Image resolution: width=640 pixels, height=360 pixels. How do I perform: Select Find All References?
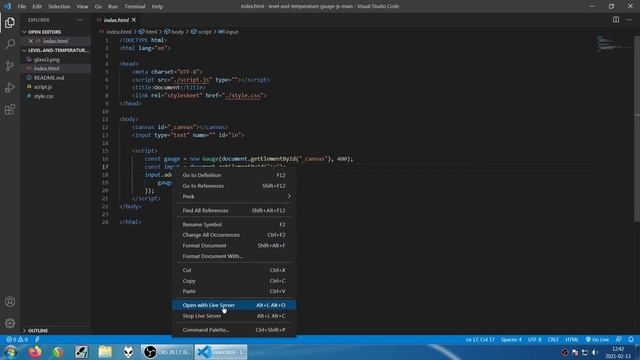tap(234, 210)
